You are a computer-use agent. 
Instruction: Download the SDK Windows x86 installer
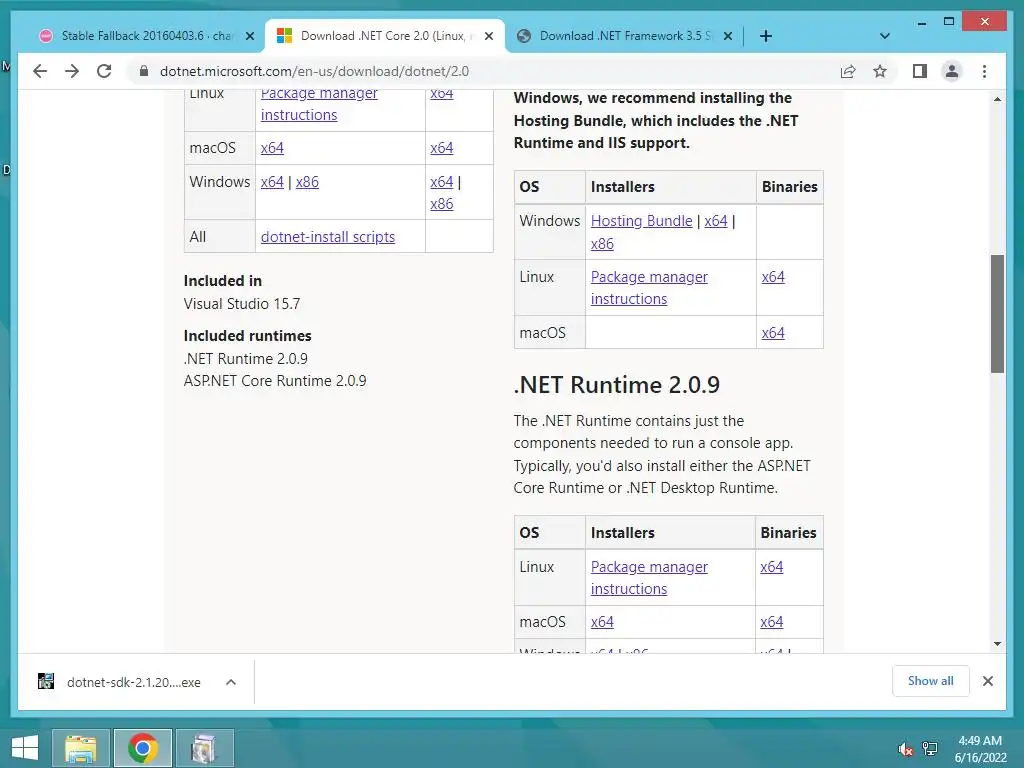click(307, 182)
